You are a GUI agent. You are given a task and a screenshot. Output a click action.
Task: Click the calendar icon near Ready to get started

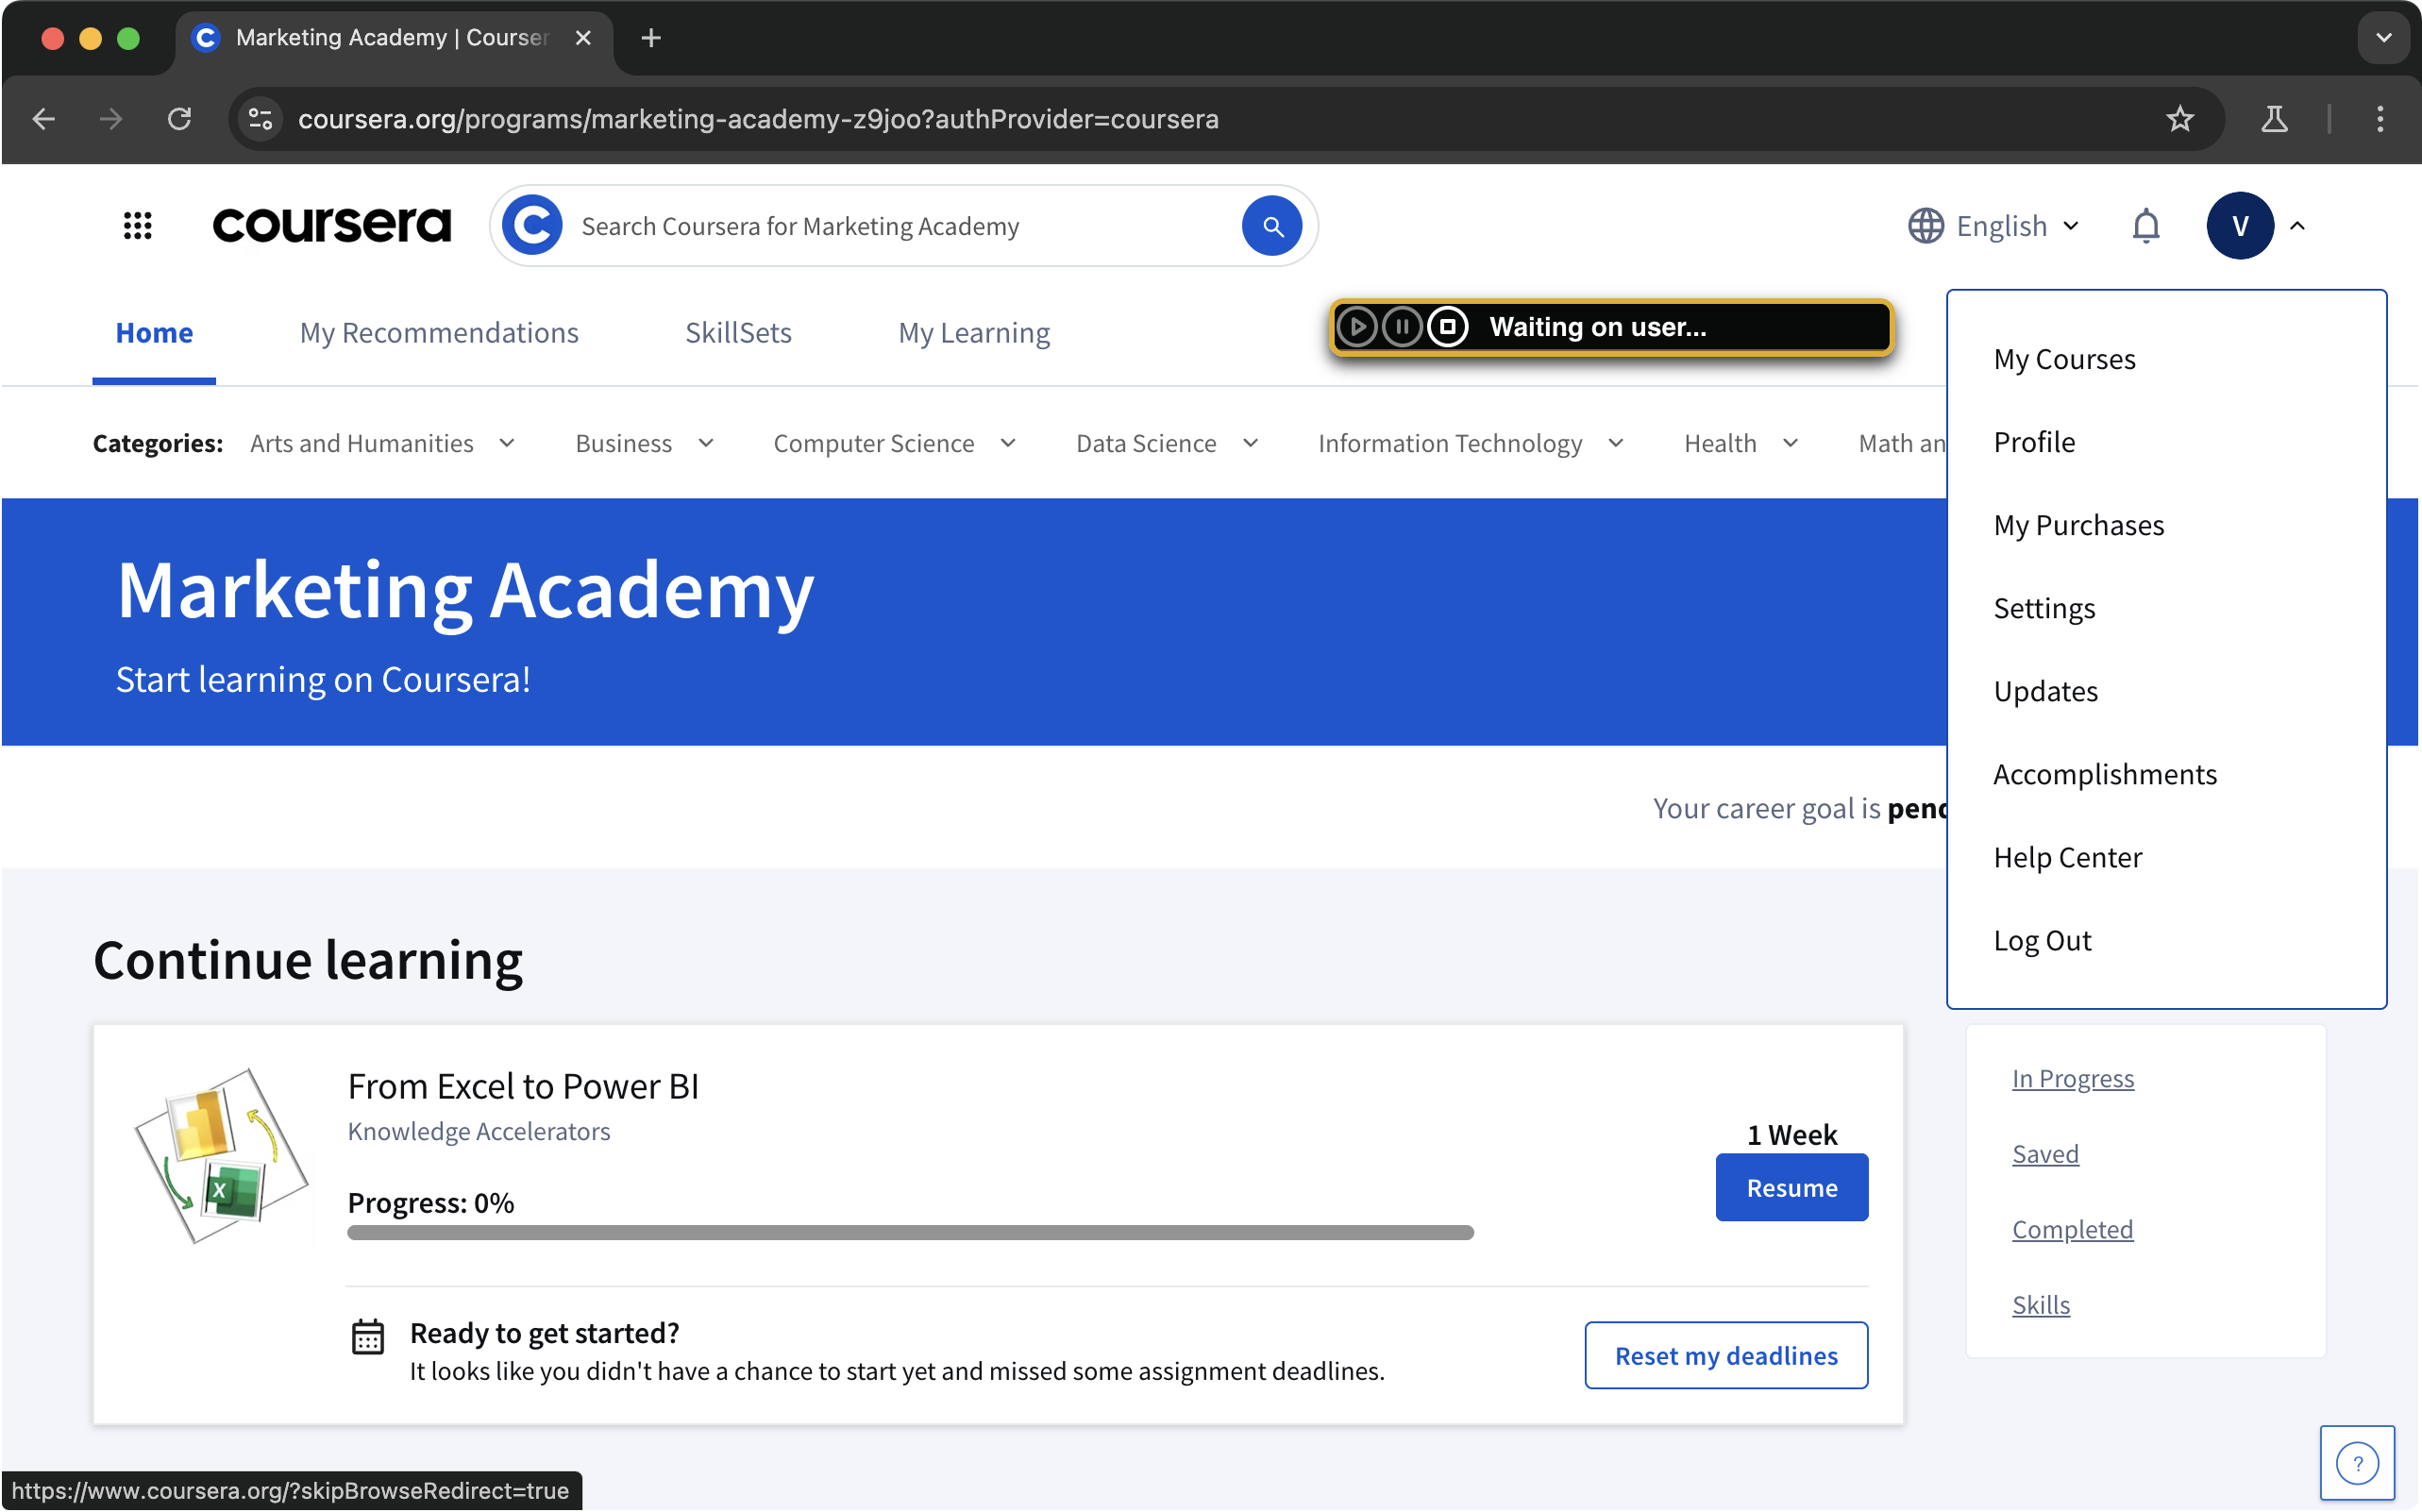coord(368,1337)
